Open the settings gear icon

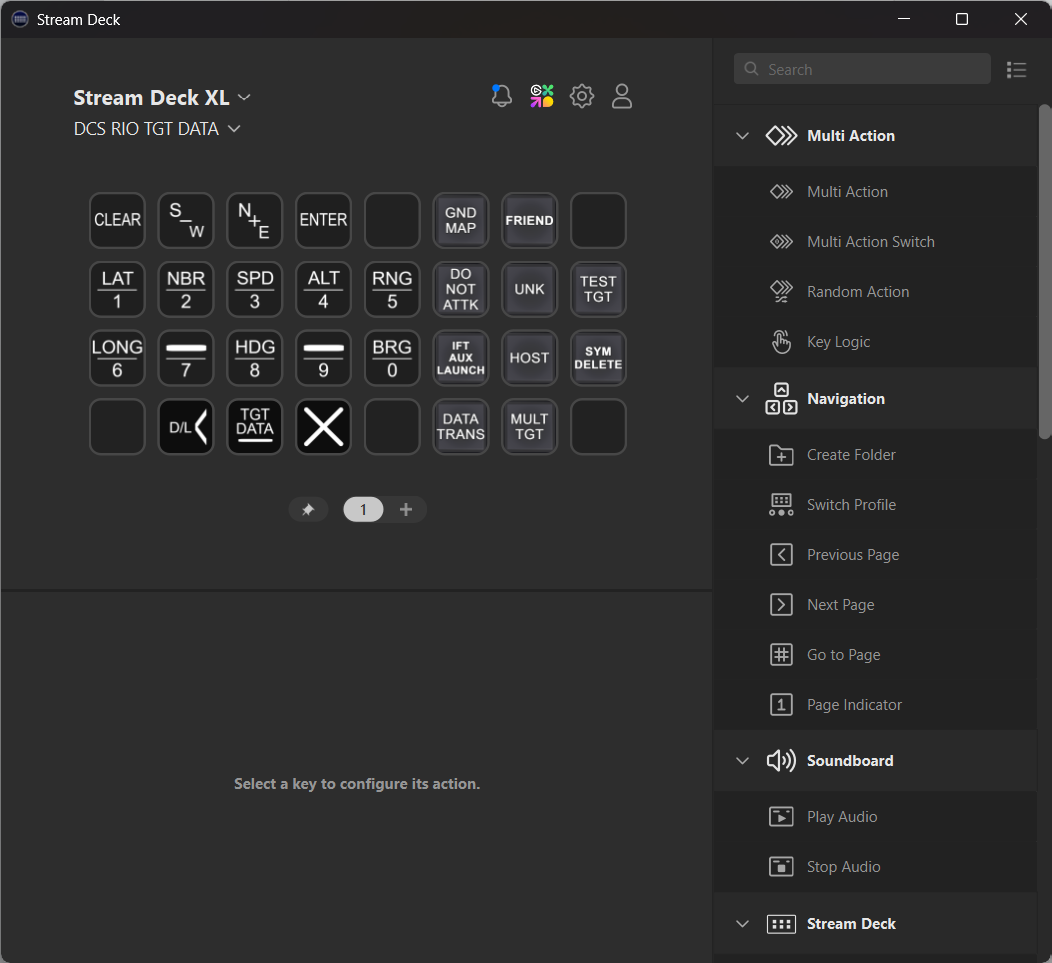[x=582, y=96]
